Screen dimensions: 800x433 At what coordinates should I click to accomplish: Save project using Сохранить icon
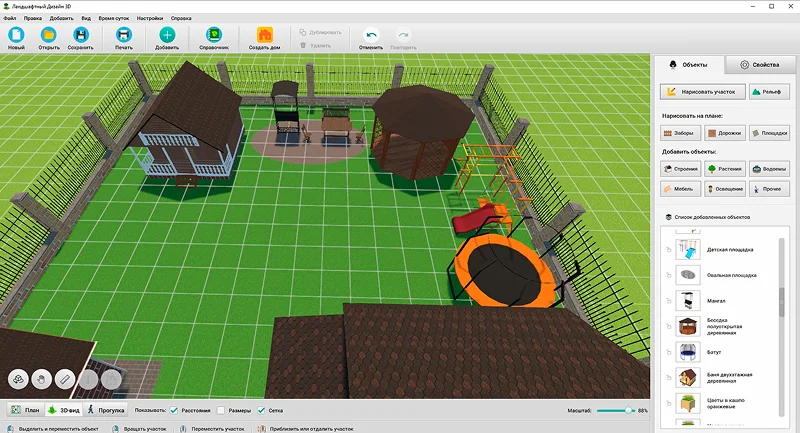click(81, 35)
